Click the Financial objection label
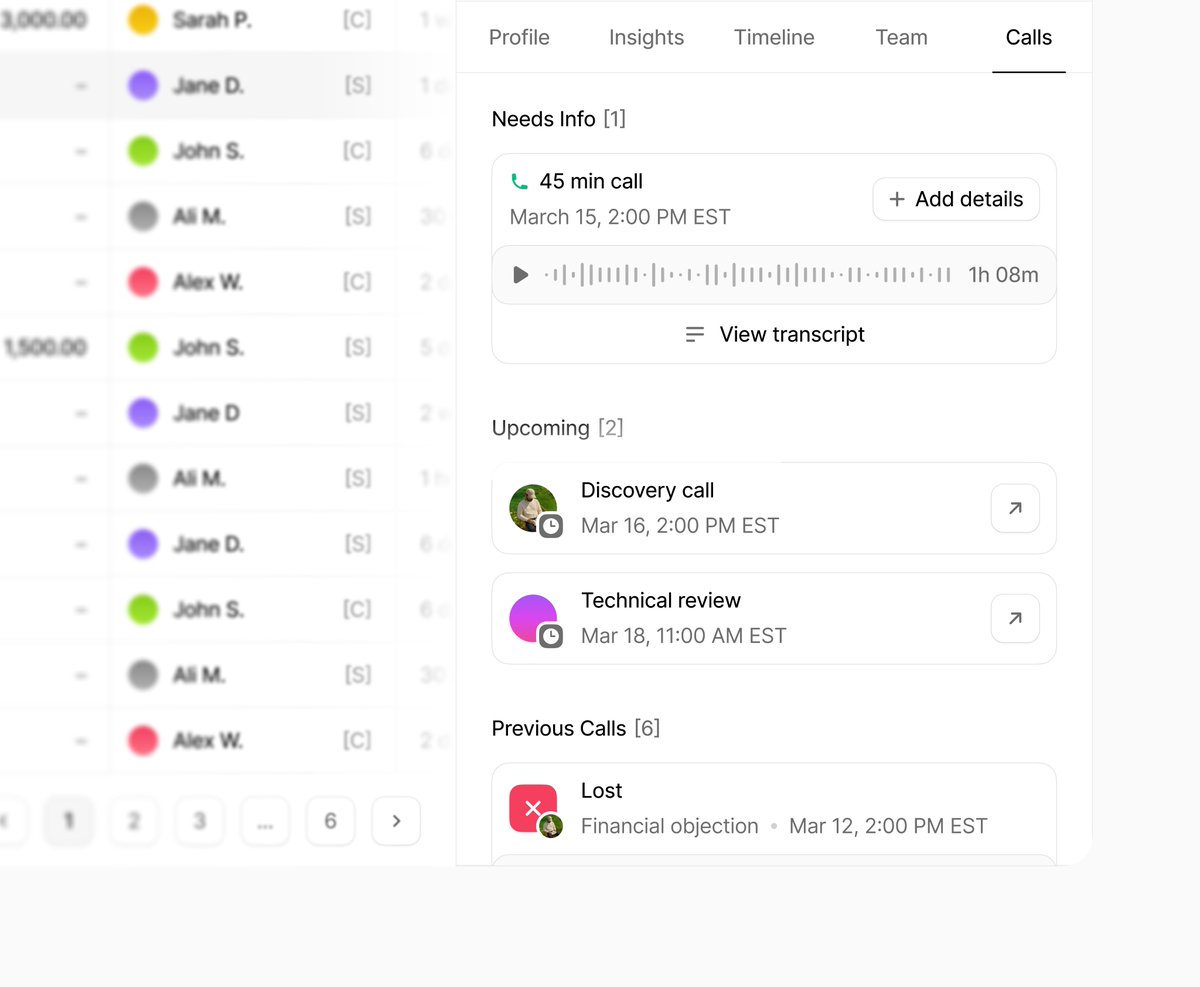 pyautogui.click(x=670, y=826)
